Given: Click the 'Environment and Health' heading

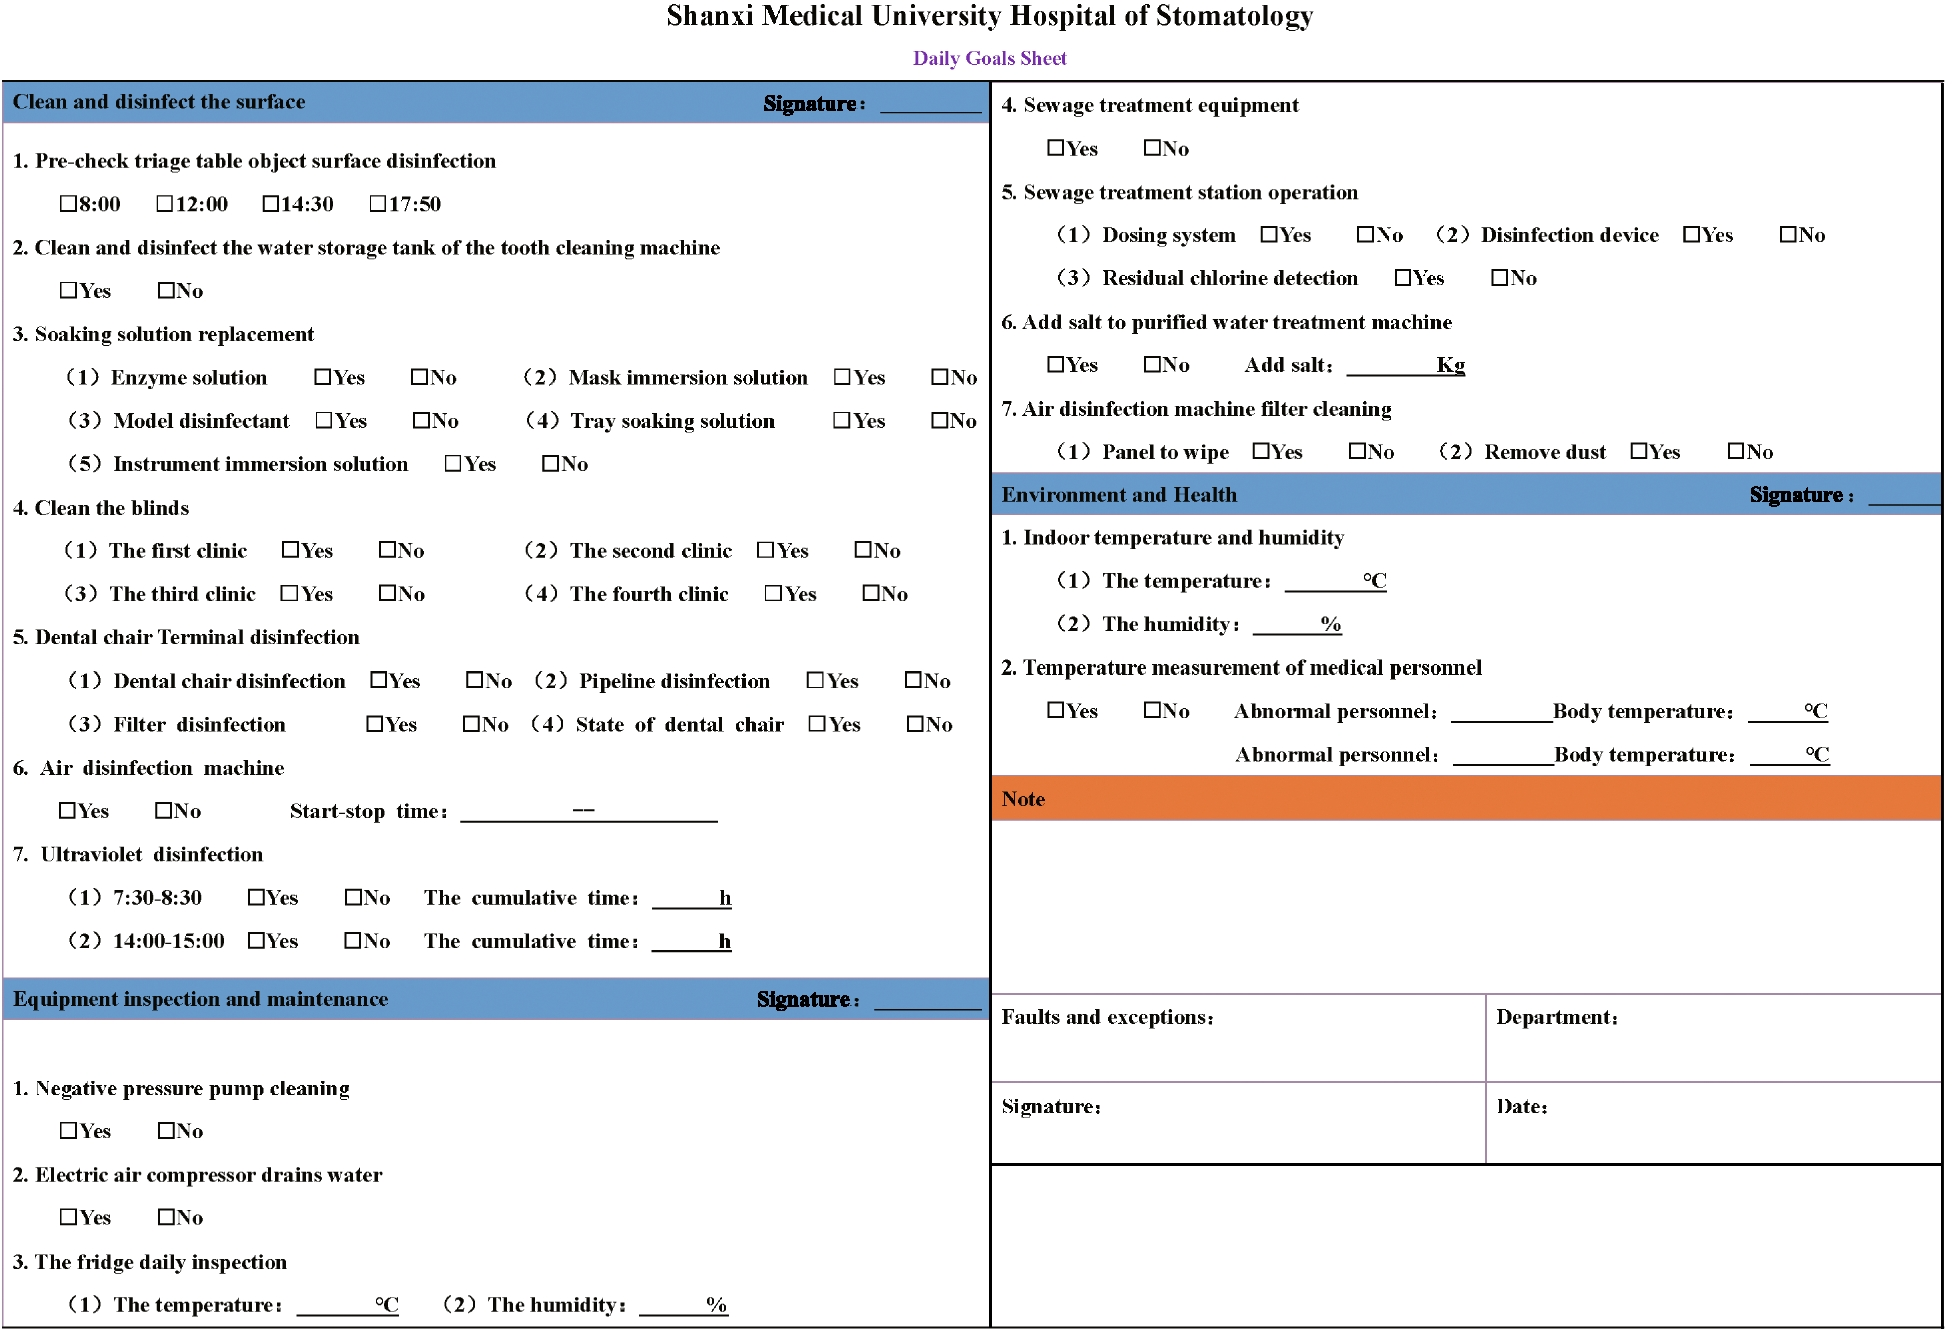Looking at the screenshot, I should tap(1119, 494).
